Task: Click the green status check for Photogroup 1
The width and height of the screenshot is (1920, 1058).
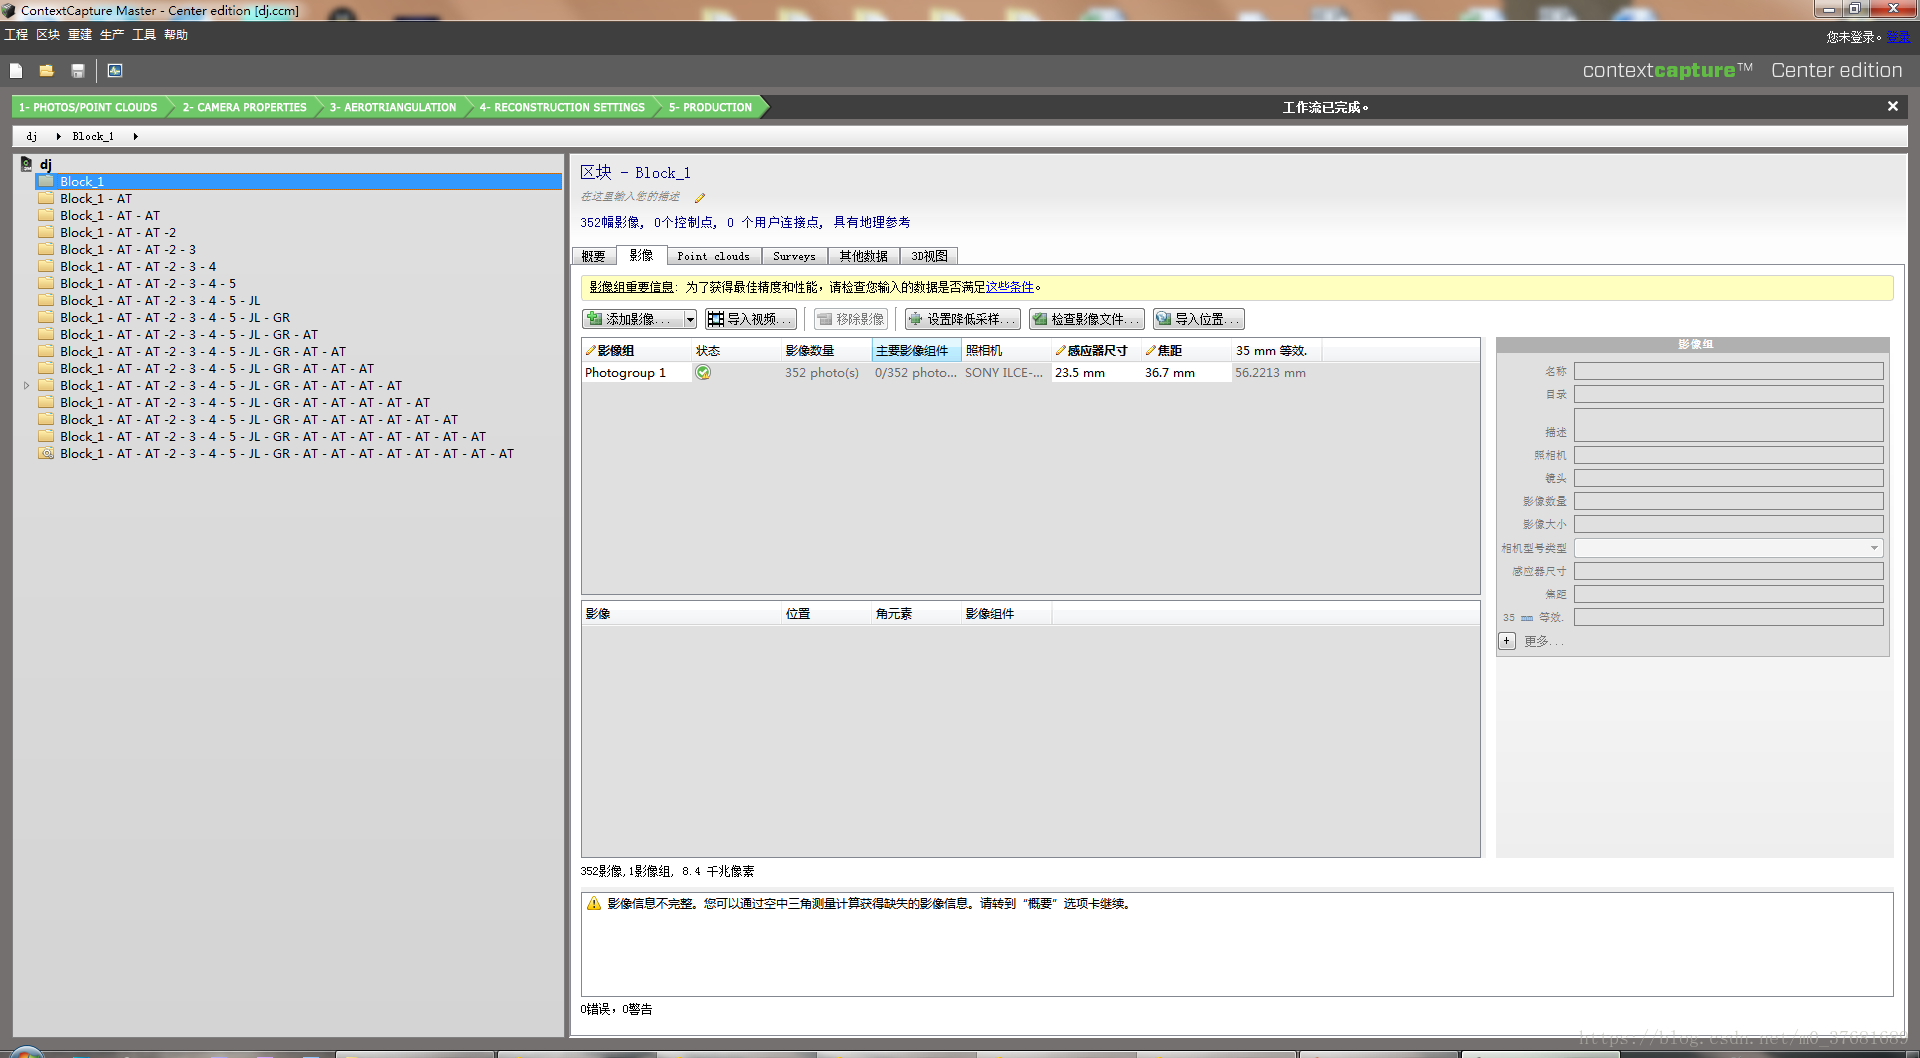Action: 703,372
